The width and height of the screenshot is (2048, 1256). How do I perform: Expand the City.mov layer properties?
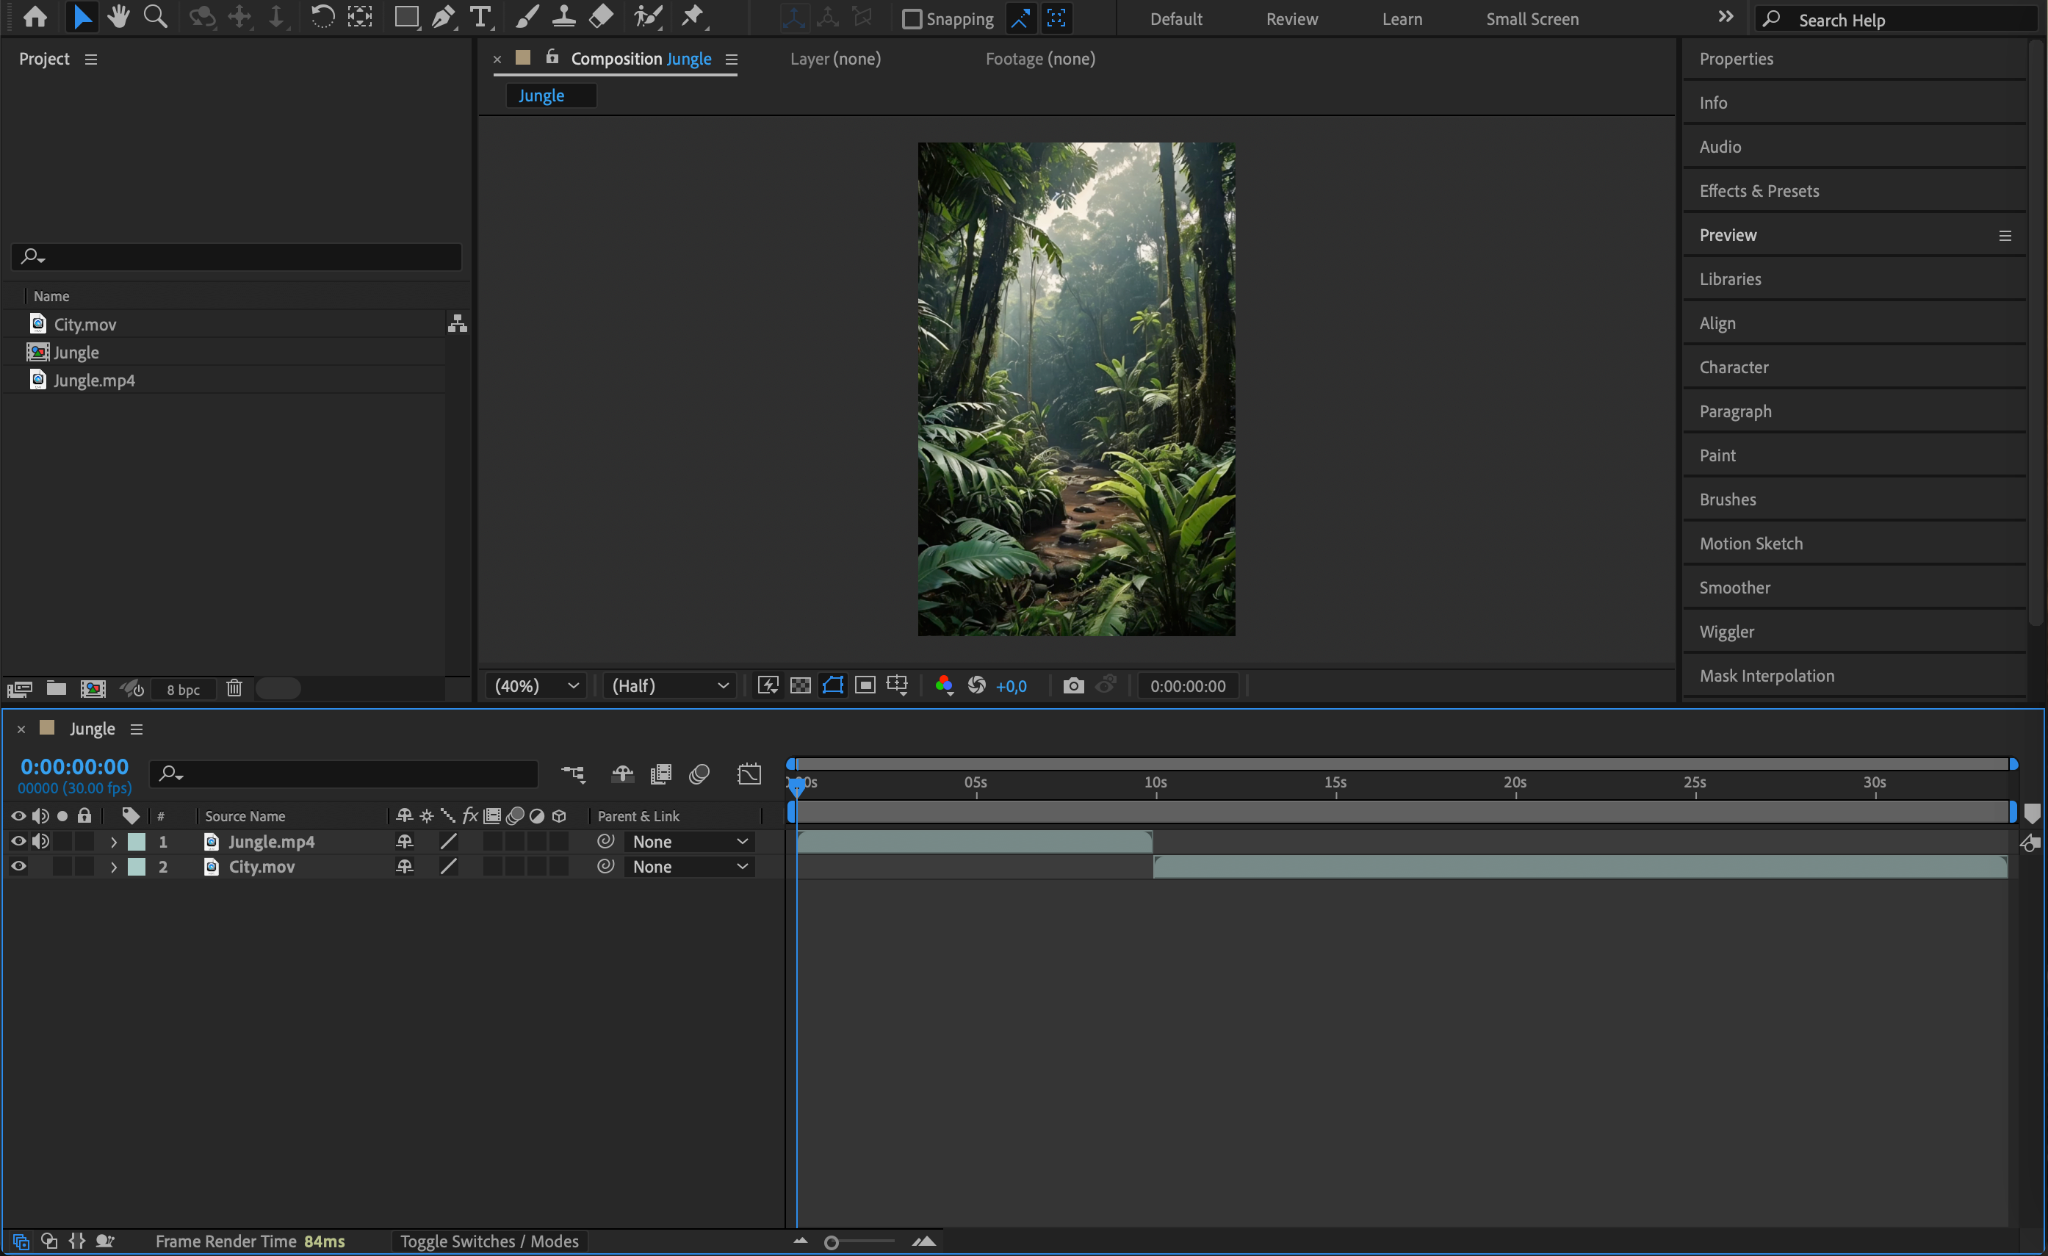[113, 867]
